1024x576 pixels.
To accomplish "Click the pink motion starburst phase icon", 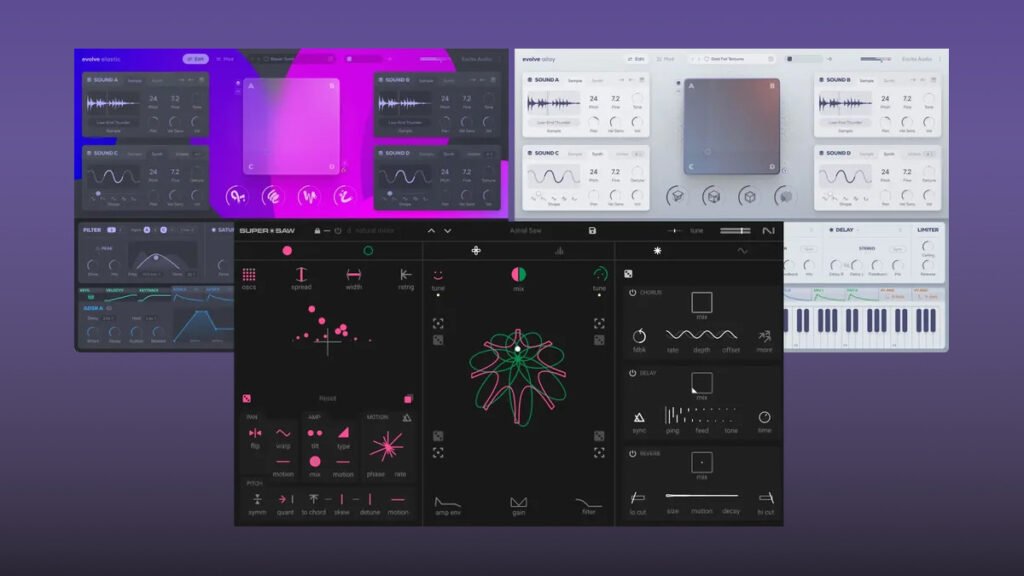I will tap(387, 447).
